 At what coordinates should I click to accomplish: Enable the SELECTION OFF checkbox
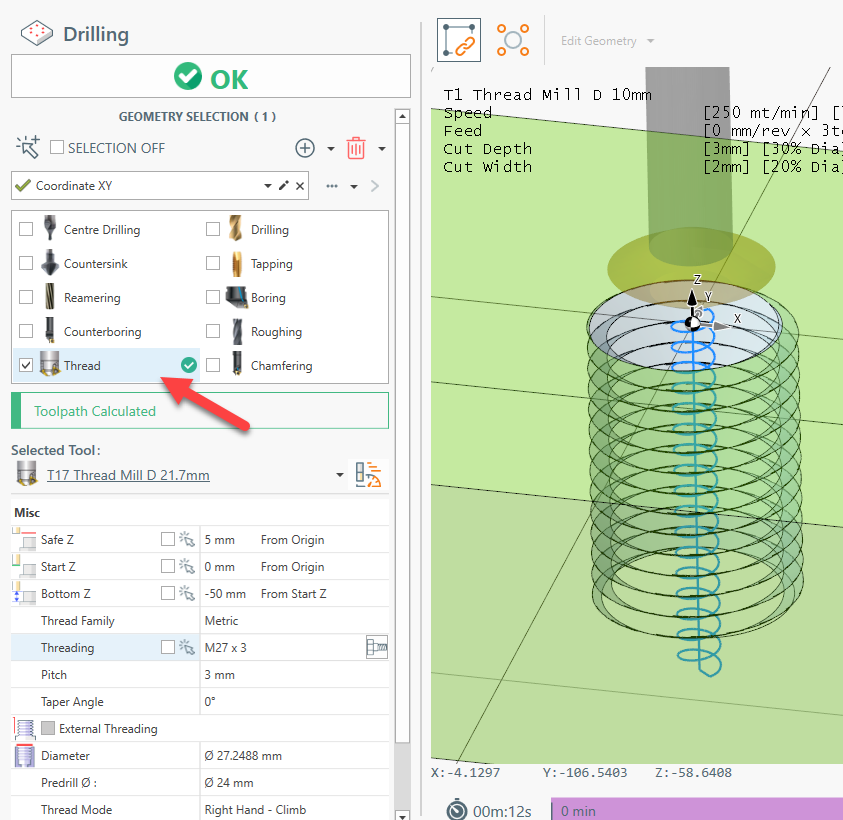[x=57, y=148]
